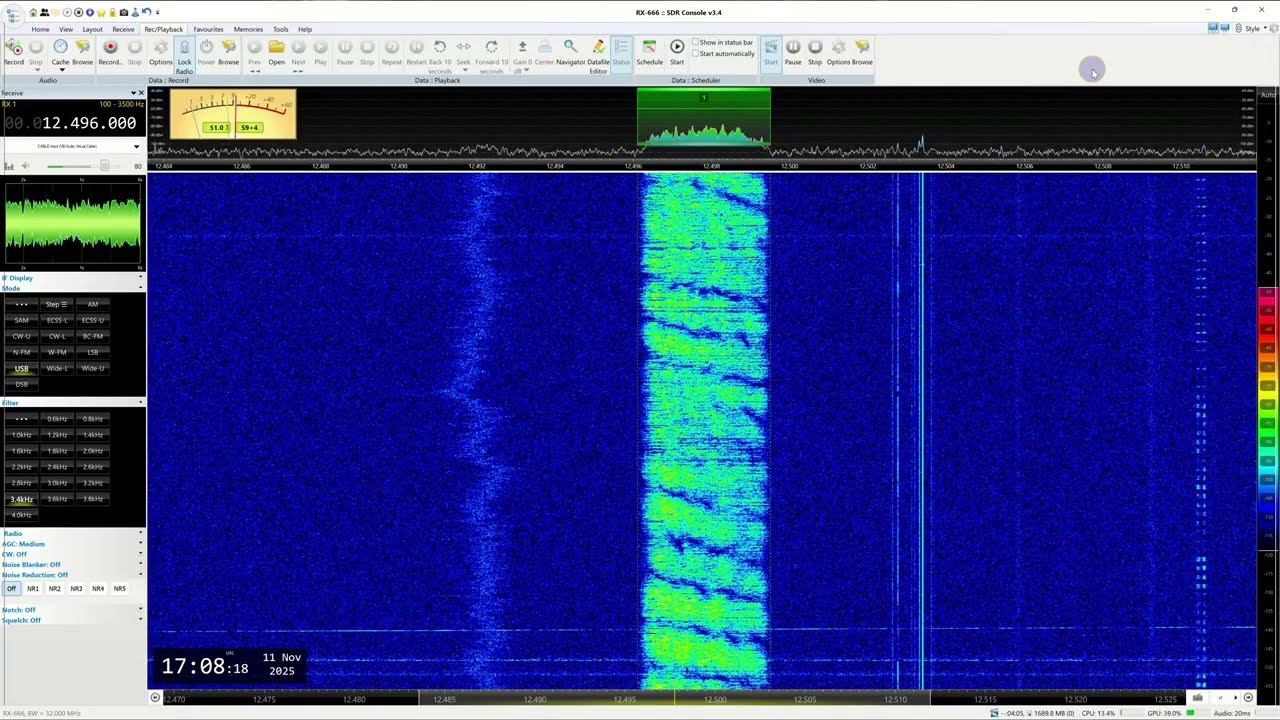Image resolution: width=1280 pixels, height=720 pixels.
Task: Click the Auto button on spectrum
Action: (1268, 95)
